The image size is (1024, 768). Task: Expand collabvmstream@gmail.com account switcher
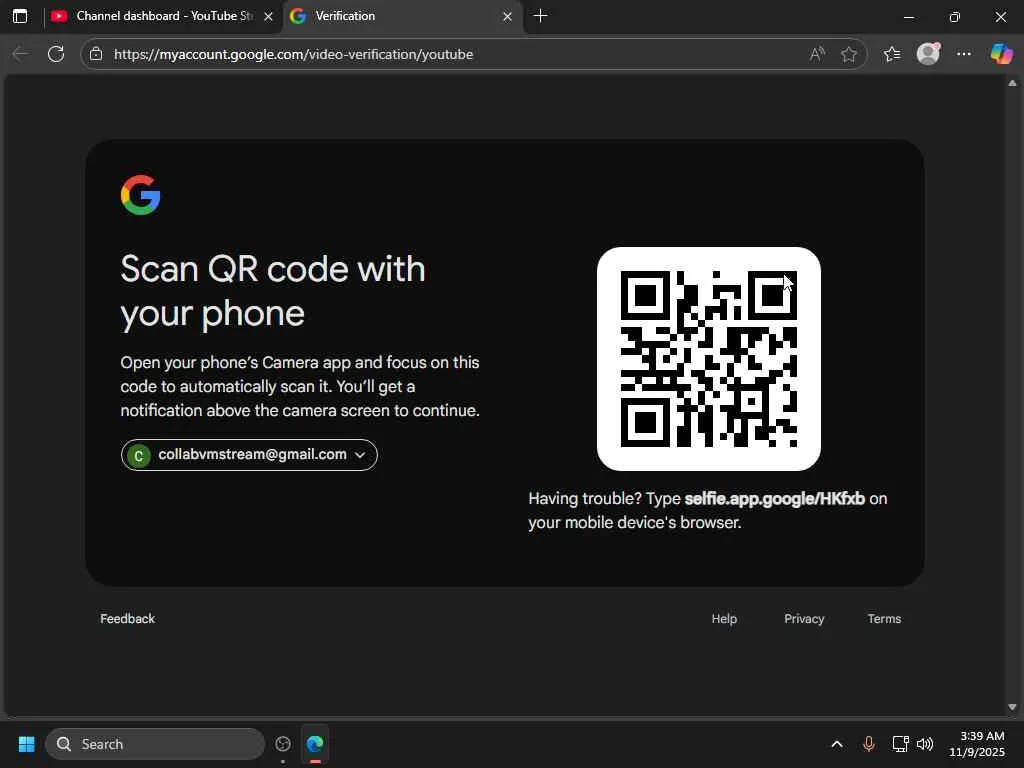(249, 455)
